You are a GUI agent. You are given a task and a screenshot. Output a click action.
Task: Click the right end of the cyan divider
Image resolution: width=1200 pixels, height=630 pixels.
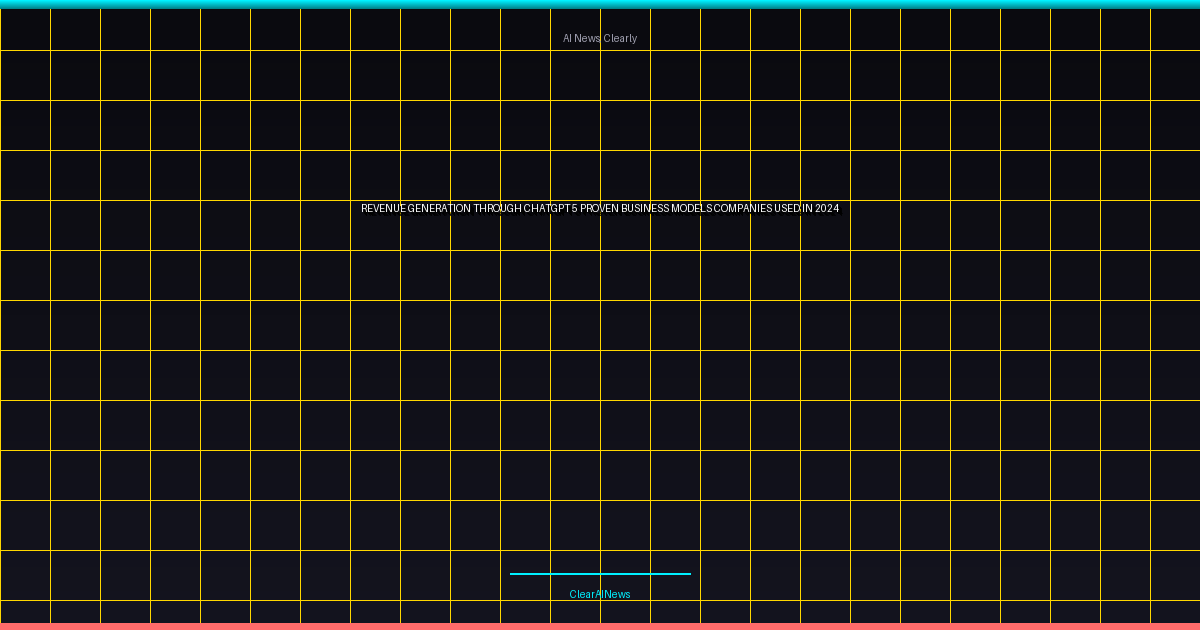(x=687, y=574)
